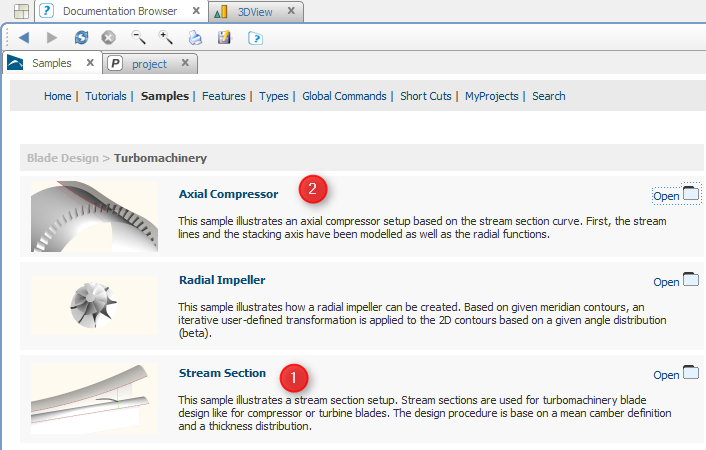Print the documentation page
Screen dimensions: 706x450
(195, 38)
